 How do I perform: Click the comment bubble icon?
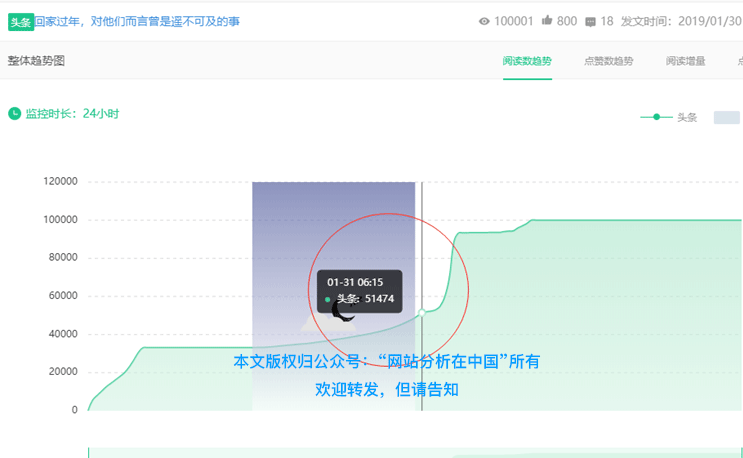pyautogui.click(x=590, y=21)
